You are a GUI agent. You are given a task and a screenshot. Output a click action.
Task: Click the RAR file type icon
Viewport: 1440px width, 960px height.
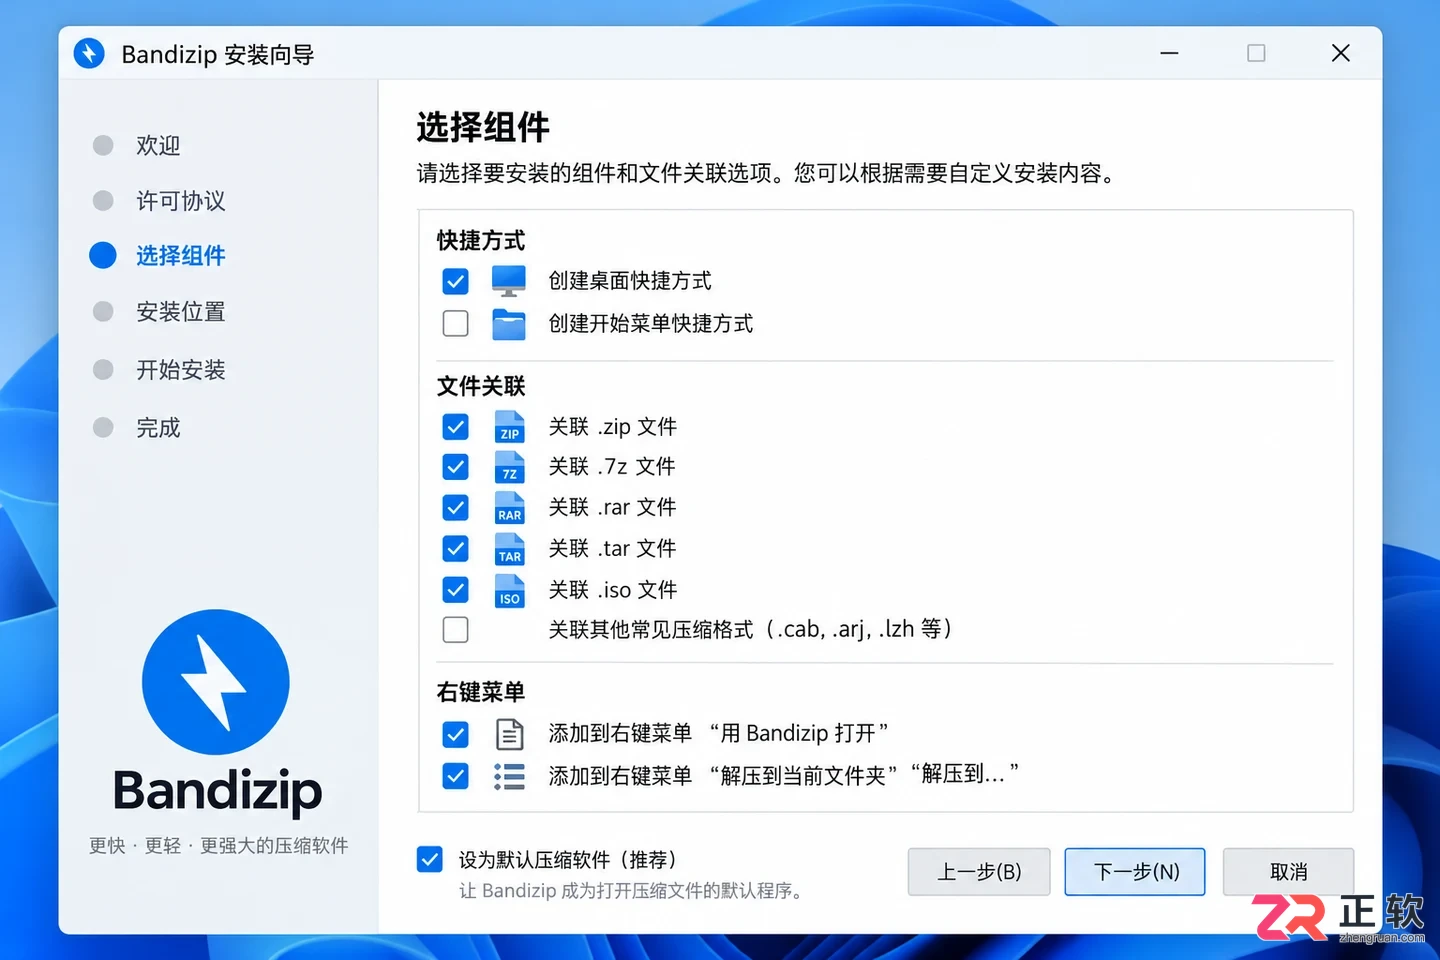pyautogui.click(x=510, y=508)
